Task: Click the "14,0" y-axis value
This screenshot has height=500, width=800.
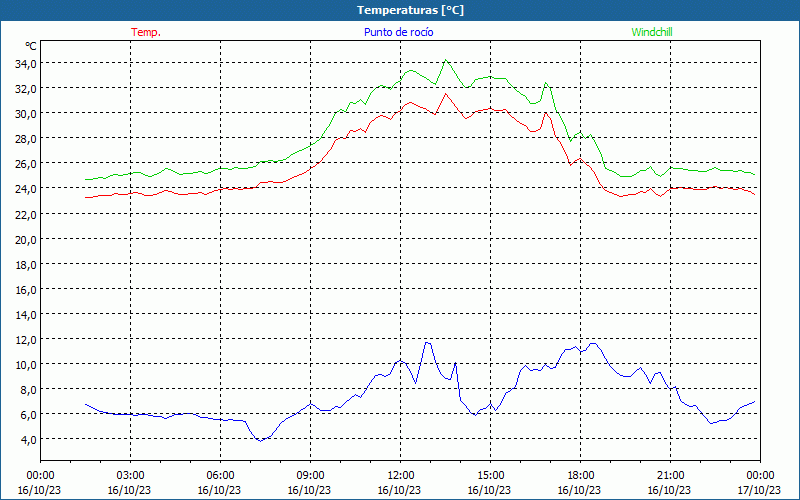Action: (26, 315)
